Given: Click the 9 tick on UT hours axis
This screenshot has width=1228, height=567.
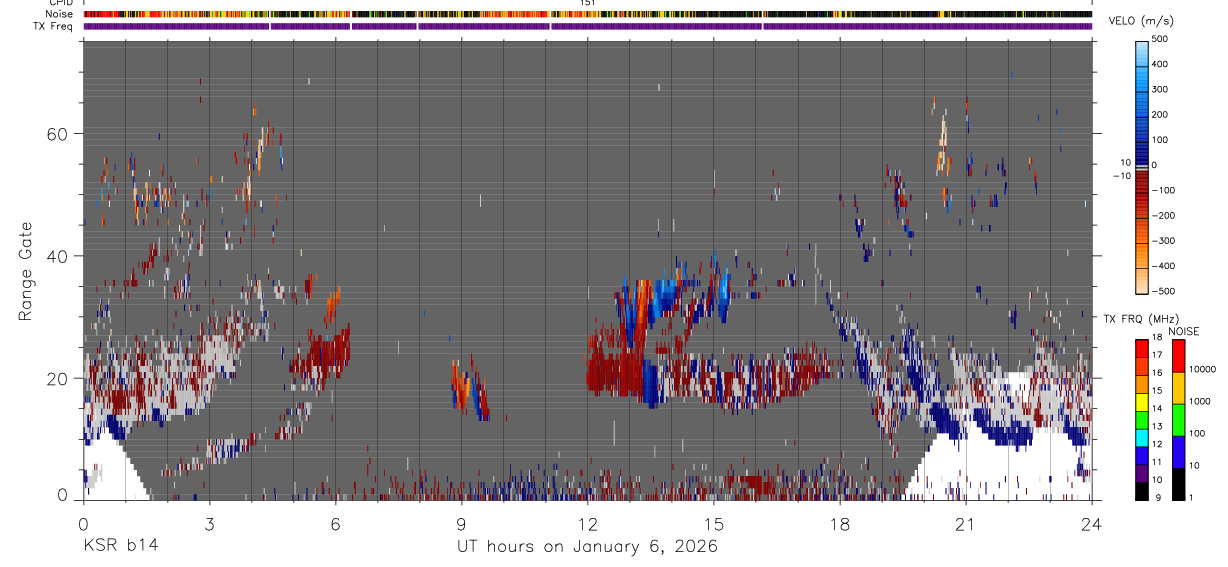Looking at the screenshot, I should 461,523.
